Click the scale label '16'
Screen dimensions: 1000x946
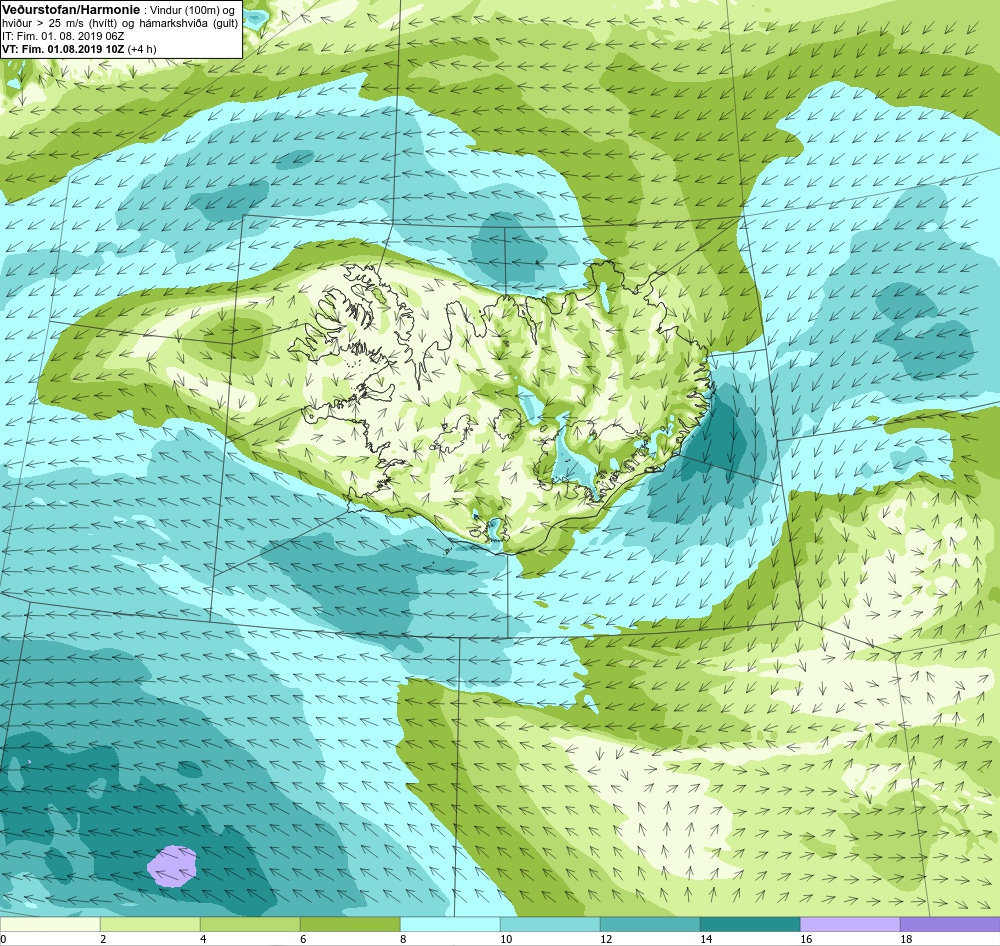coord(806,939)
